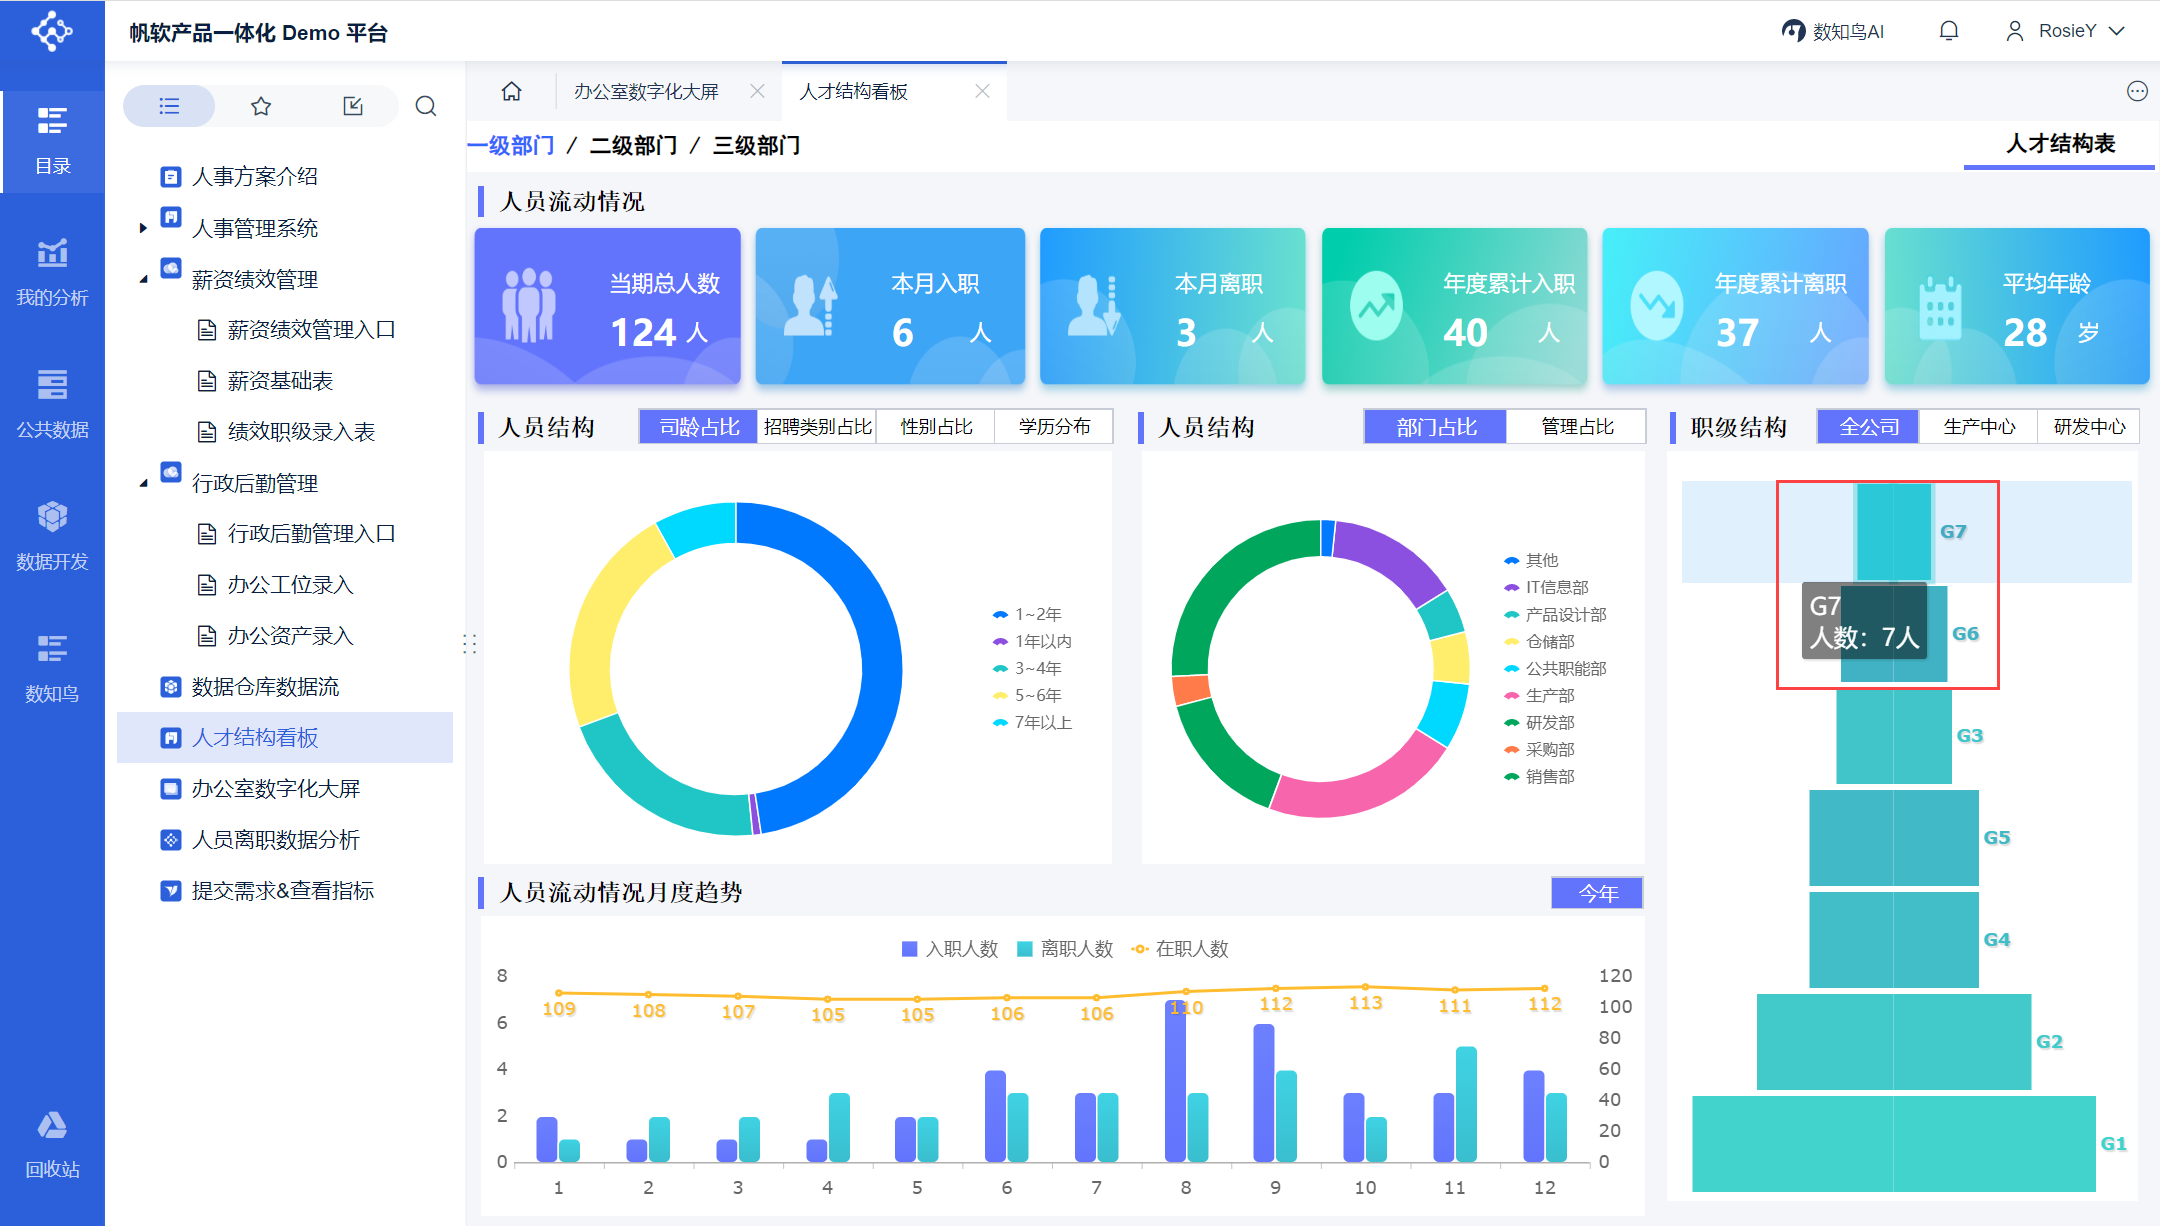This screenshot has width=2160, height=1226.
Task: Switch 人员结构 to 管理占比
Action: [x=1577, y=427]
